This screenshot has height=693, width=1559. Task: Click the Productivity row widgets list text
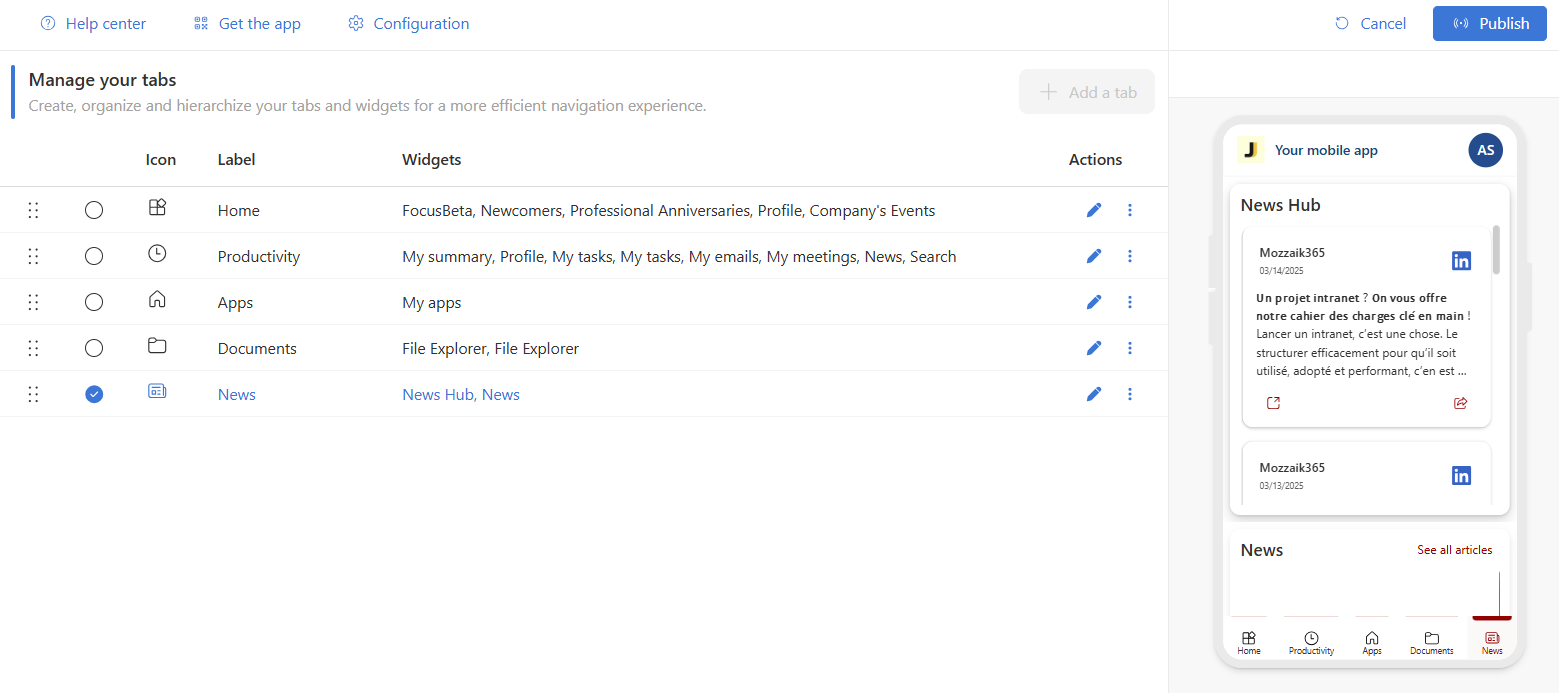[x=679, y=256]
